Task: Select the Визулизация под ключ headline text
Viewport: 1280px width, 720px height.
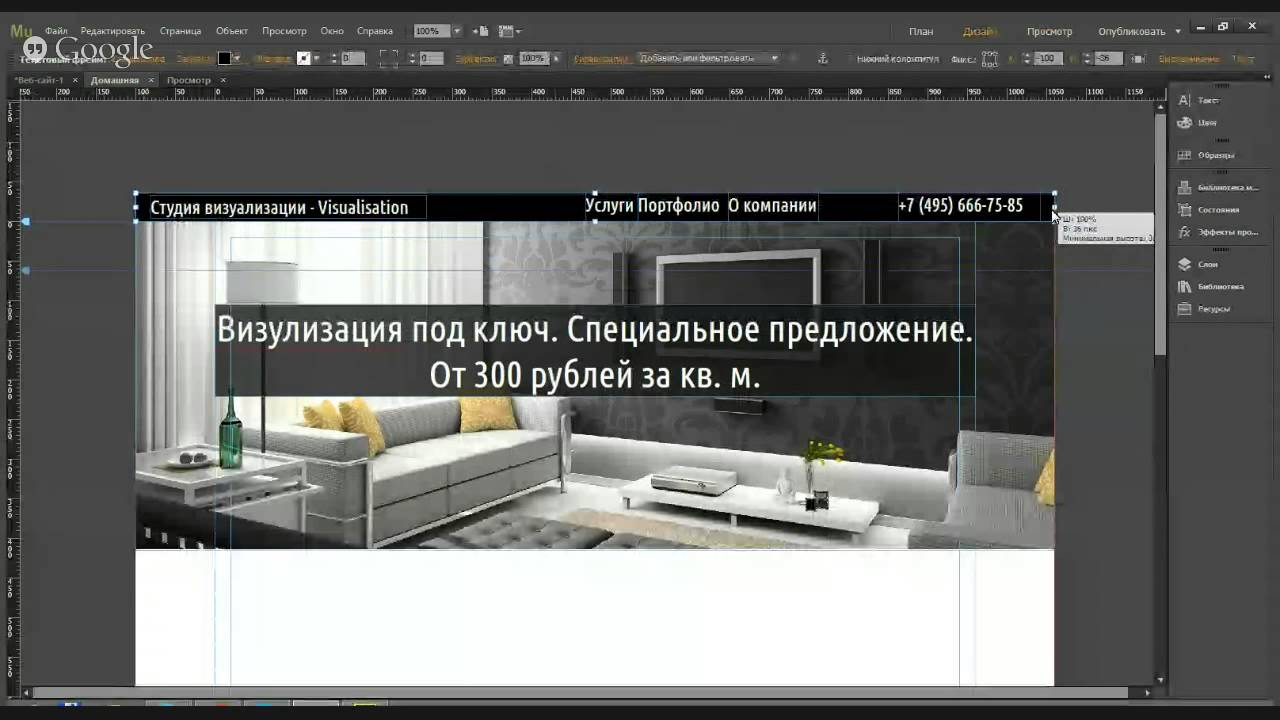Action: point(595,352)
